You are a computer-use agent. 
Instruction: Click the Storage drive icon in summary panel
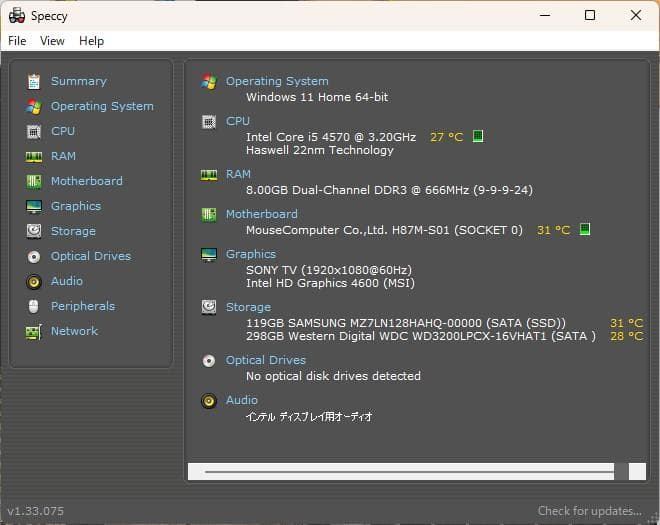click(209, 307)
